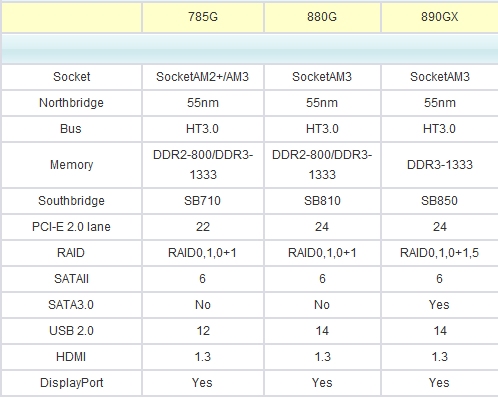Click the USB 2.0 row label

[72, 331]
